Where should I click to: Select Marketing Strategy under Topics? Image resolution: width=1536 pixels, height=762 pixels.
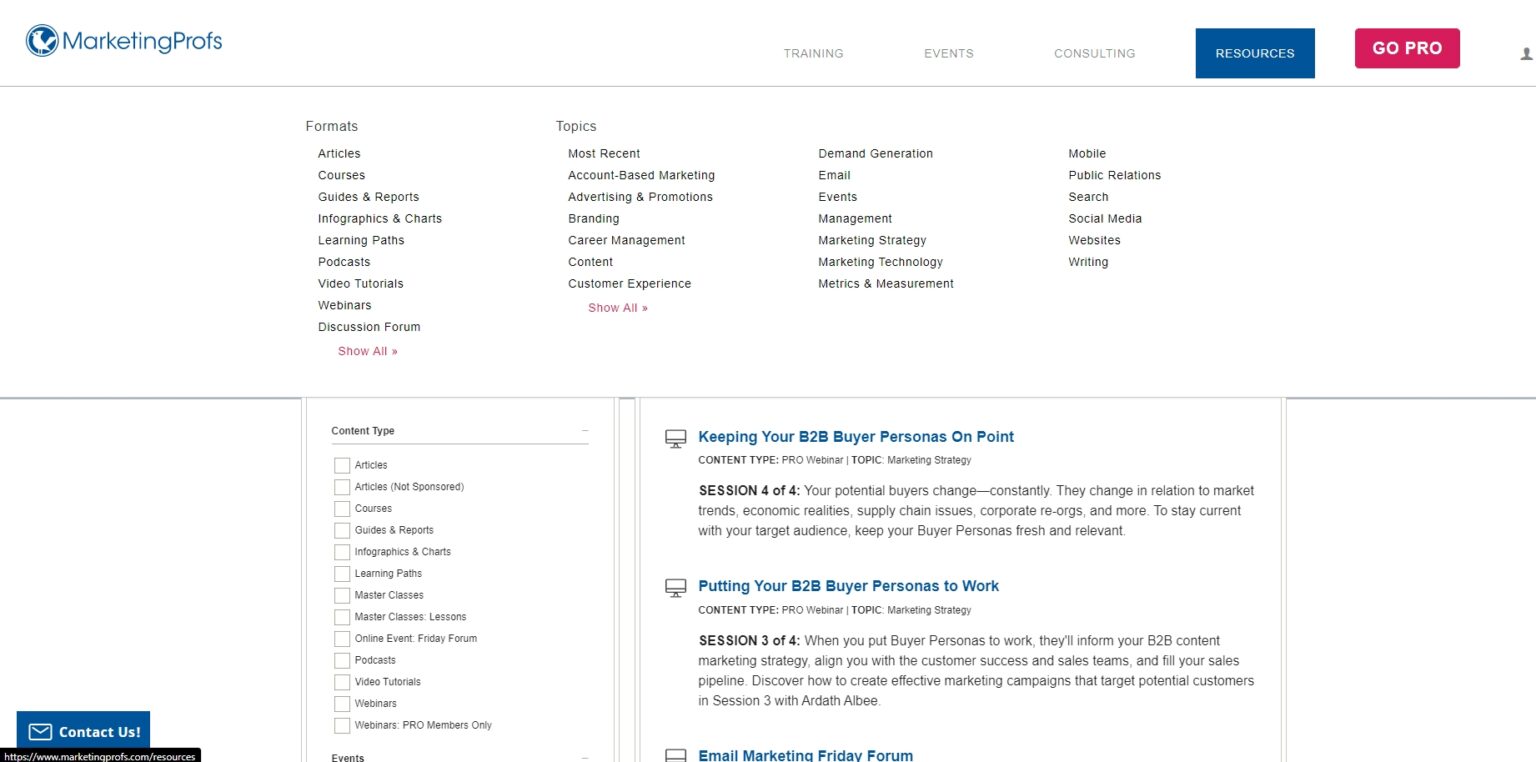coord(872,240)
